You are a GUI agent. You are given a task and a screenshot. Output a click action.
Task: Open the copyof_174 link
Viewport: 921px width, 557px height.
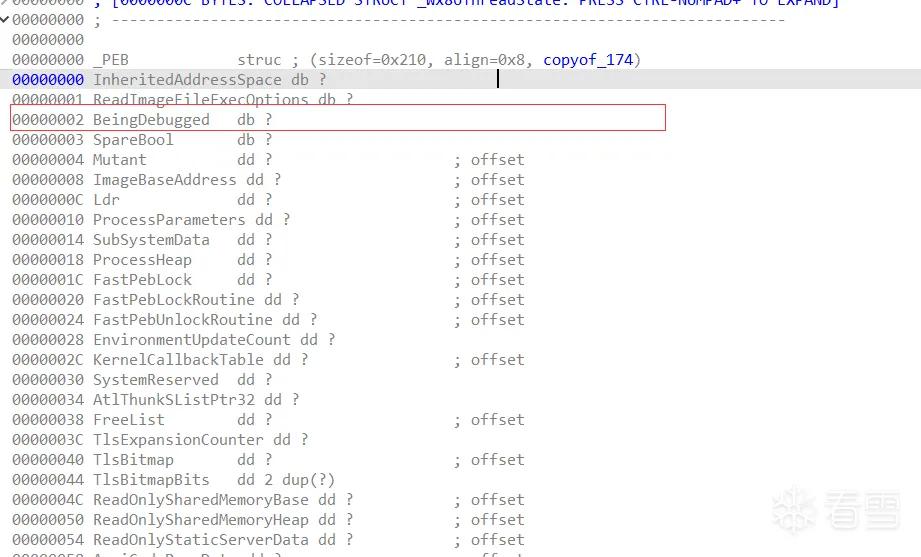(x=588, y=60)
